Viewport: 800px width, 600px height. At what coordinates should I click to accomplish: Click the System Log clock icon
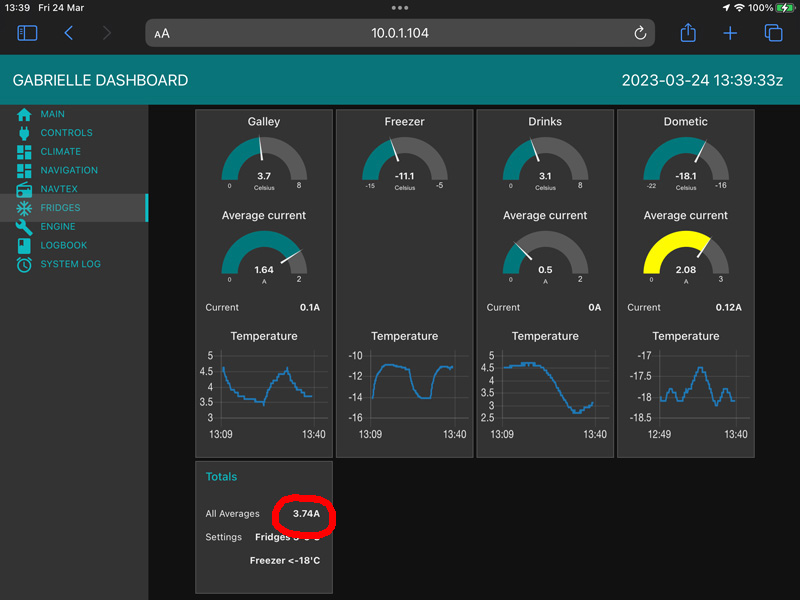[24, 265]
